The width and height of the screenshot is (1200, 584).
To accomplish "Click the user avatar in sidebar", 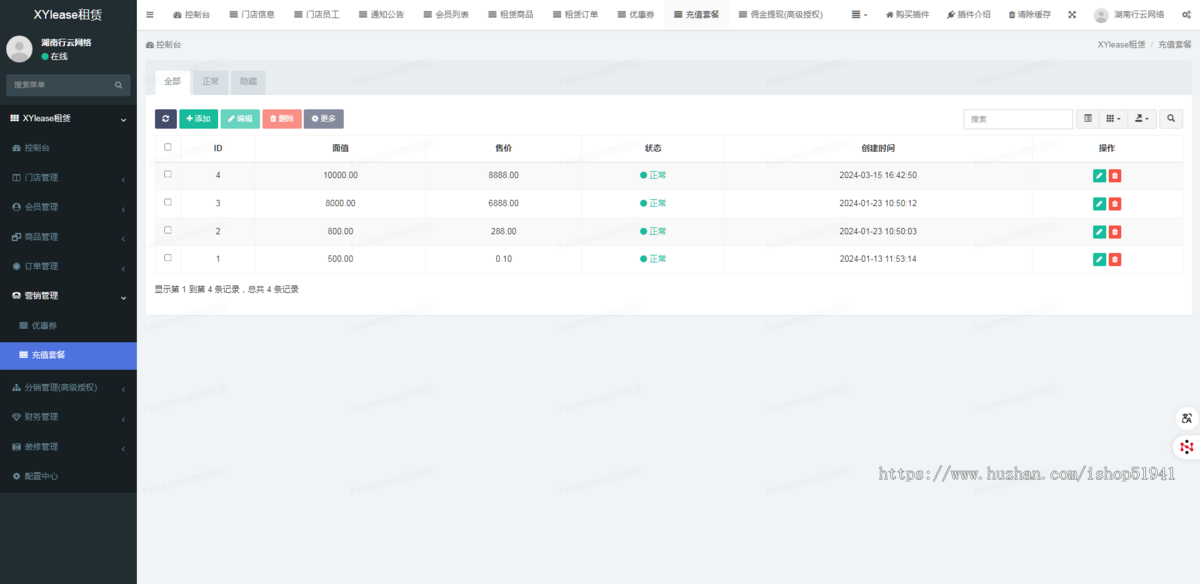I will 19,49.
